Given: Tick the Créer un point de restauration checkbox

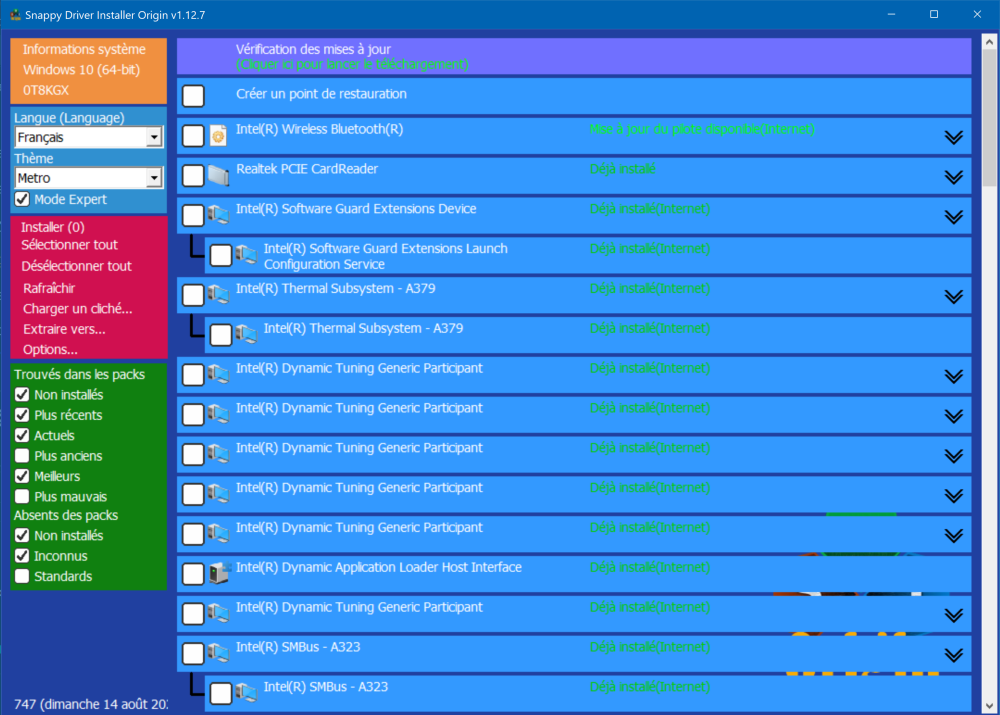Looking at the screenshot, I should coord(193,96).
